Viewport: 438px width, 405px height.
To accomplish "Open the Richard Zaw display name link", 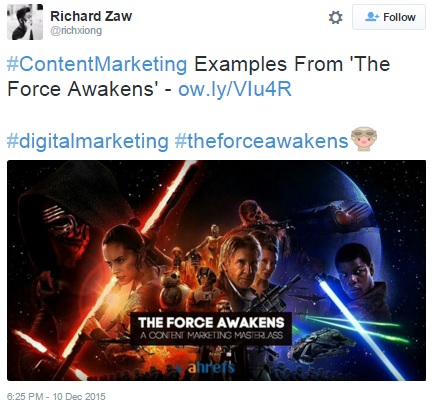I will pos(91,16).
